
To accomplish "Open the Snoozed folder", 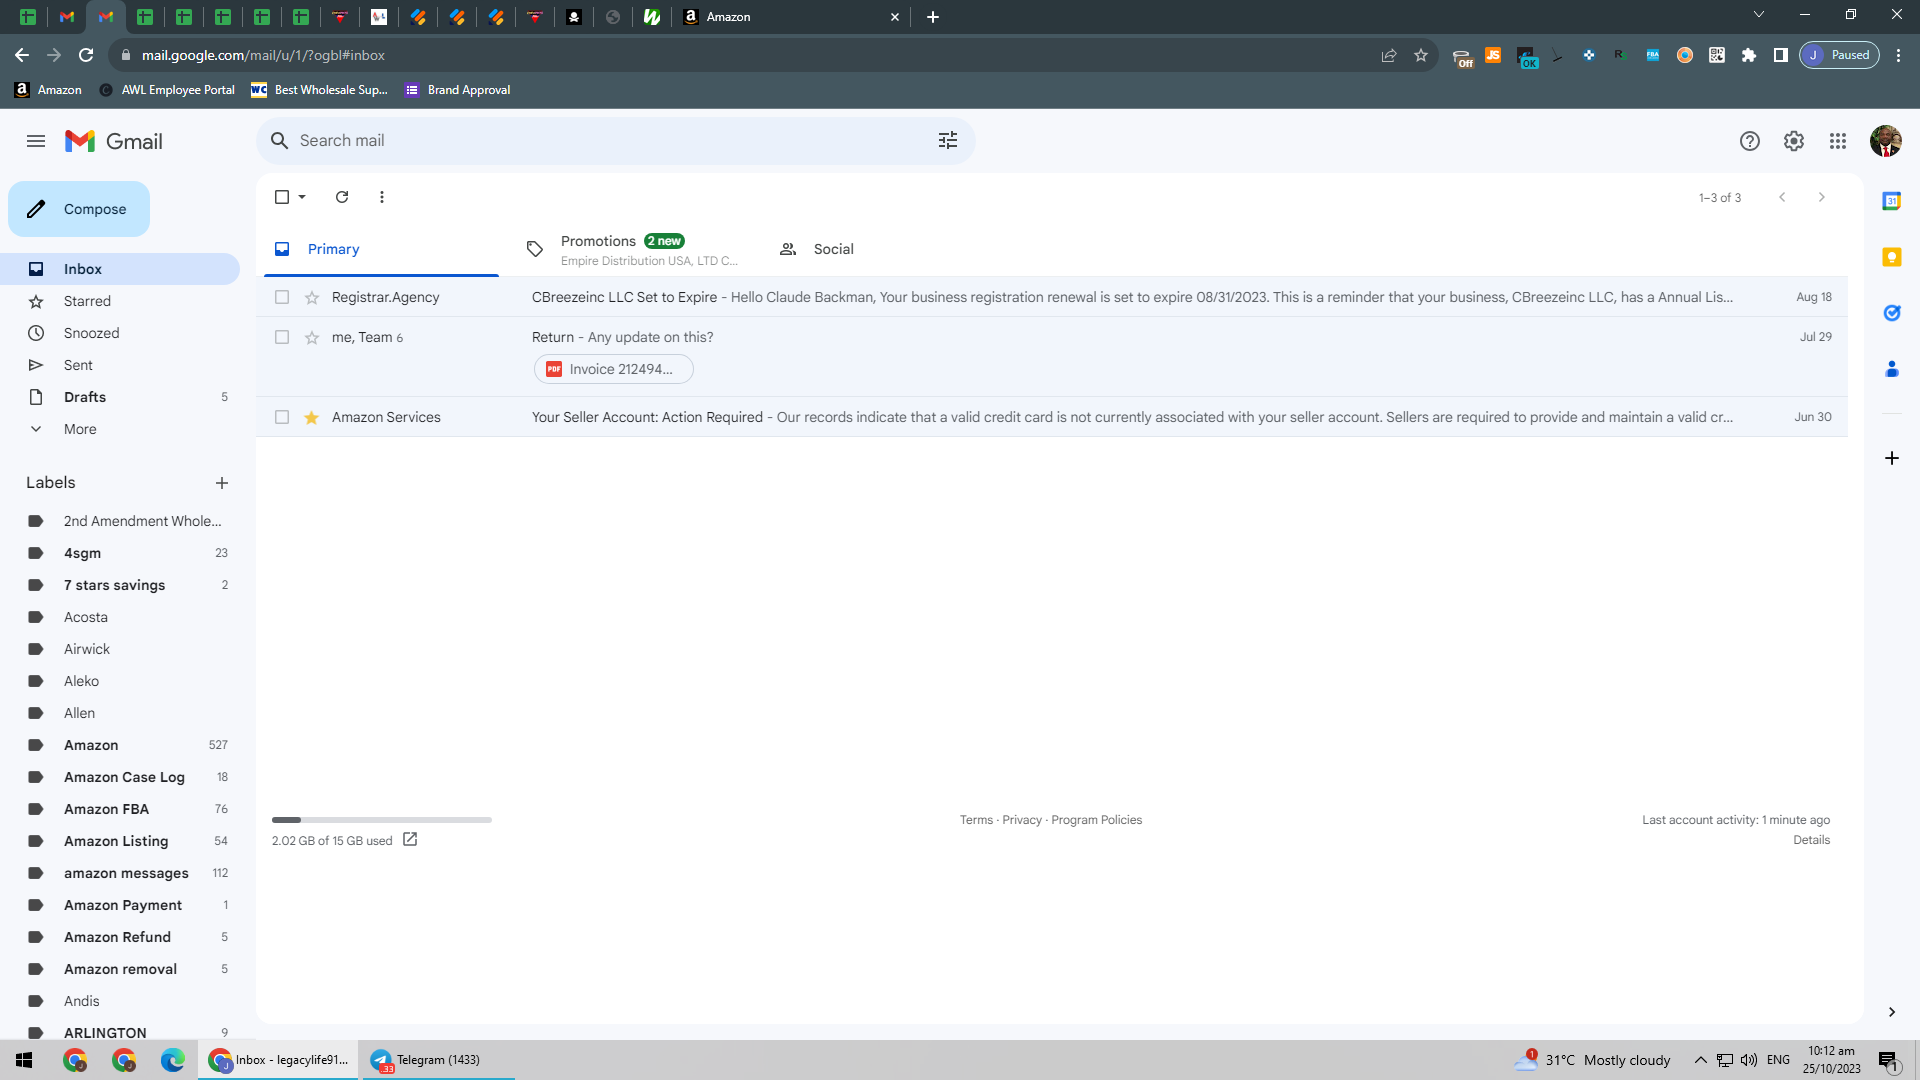I will tap(120, 333).
